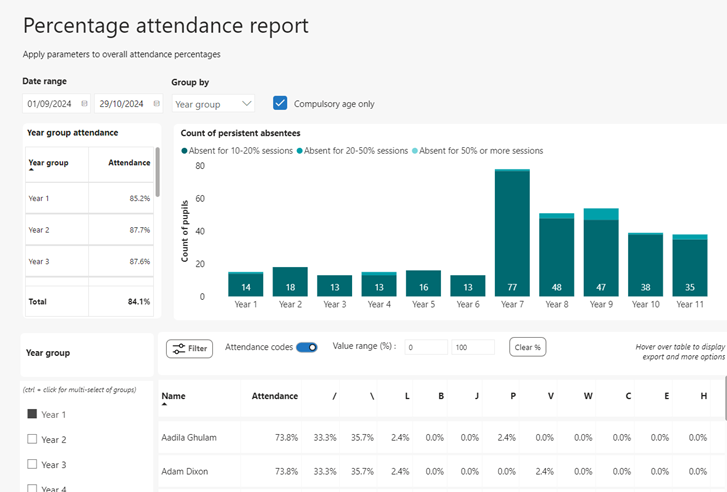Click the sort arrow under Name column
Viewport: 727px width, 492px height.
pyautogui.click(x=165, y=405)
